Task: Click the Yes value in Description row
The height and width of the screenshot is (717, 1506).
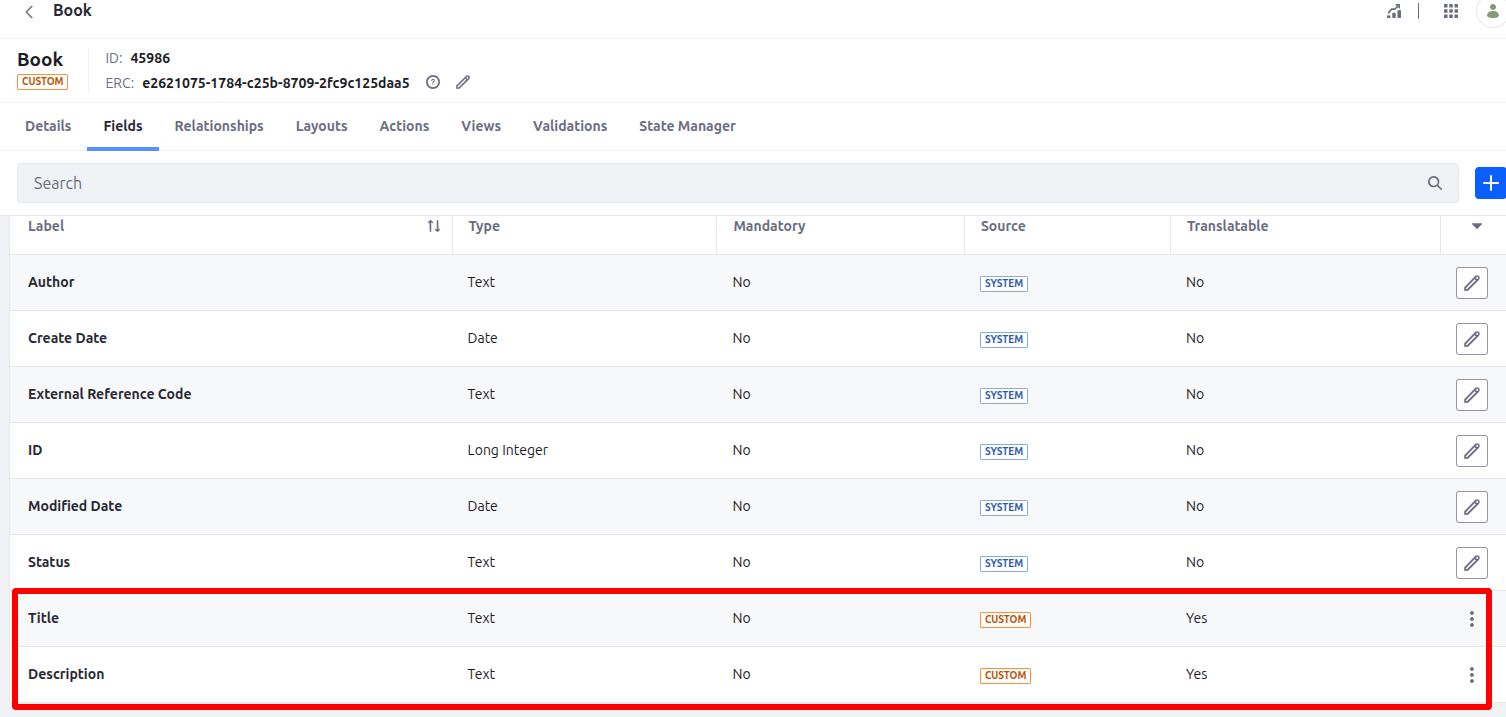Action: [x=1196, y=674]
